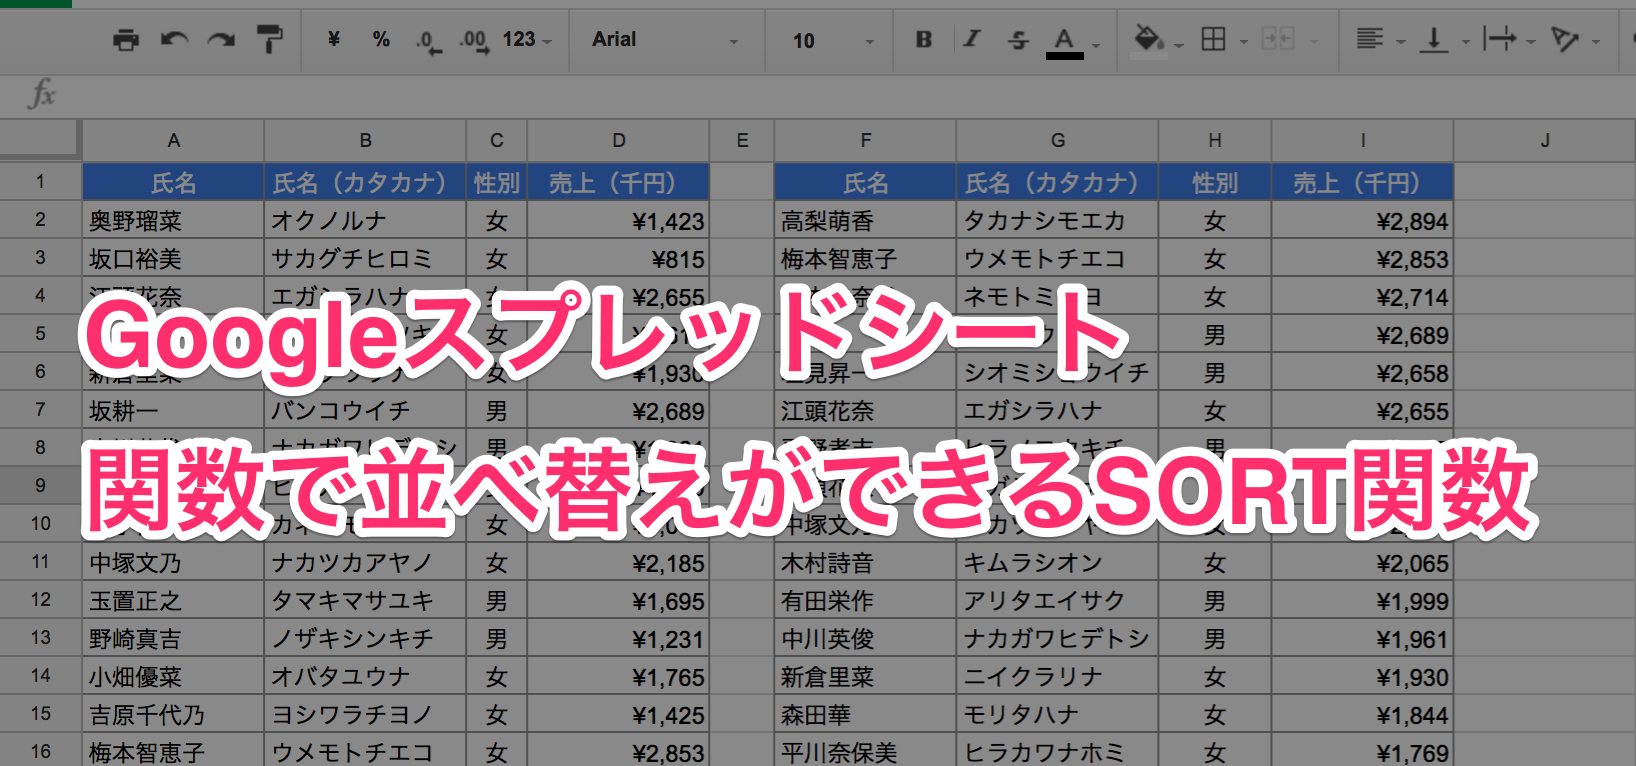The width and height of the screenshot is (1636, 766).
Task: Expand the vertical align dropdown arrow
Action: click(1466, 42)
